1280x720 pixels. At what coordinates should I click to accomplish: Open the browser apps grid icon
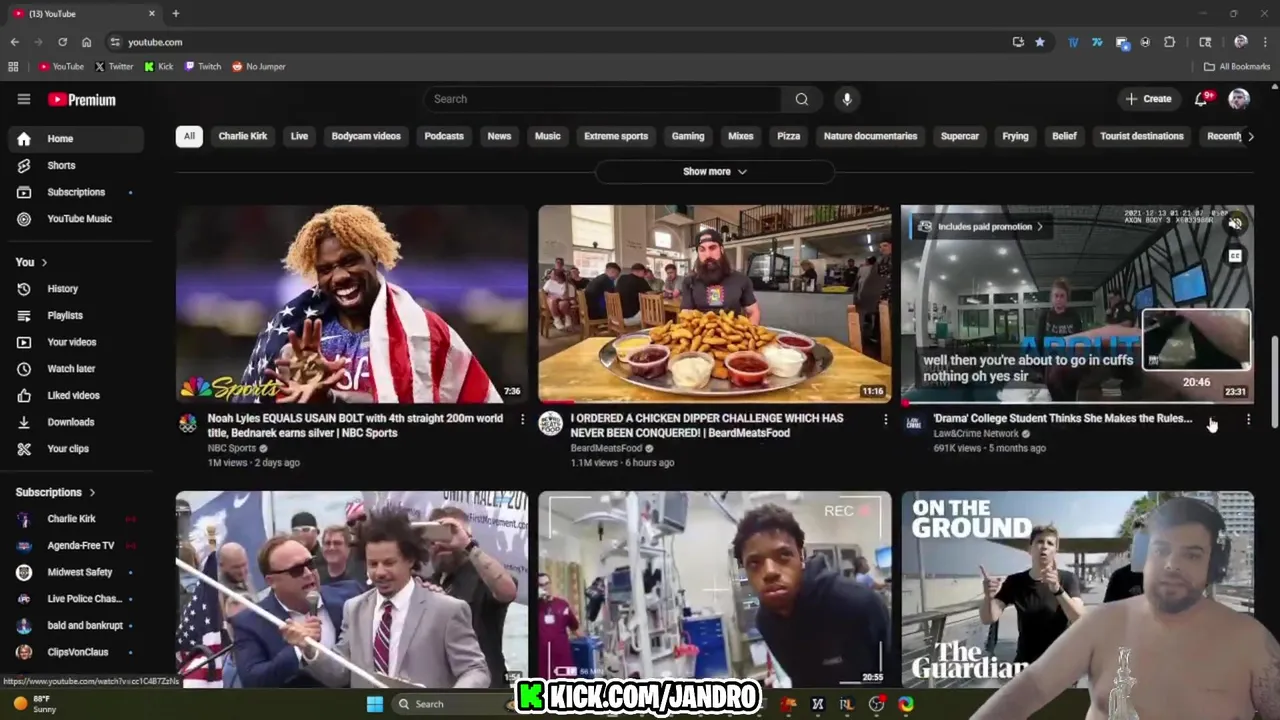pos(13,66)
